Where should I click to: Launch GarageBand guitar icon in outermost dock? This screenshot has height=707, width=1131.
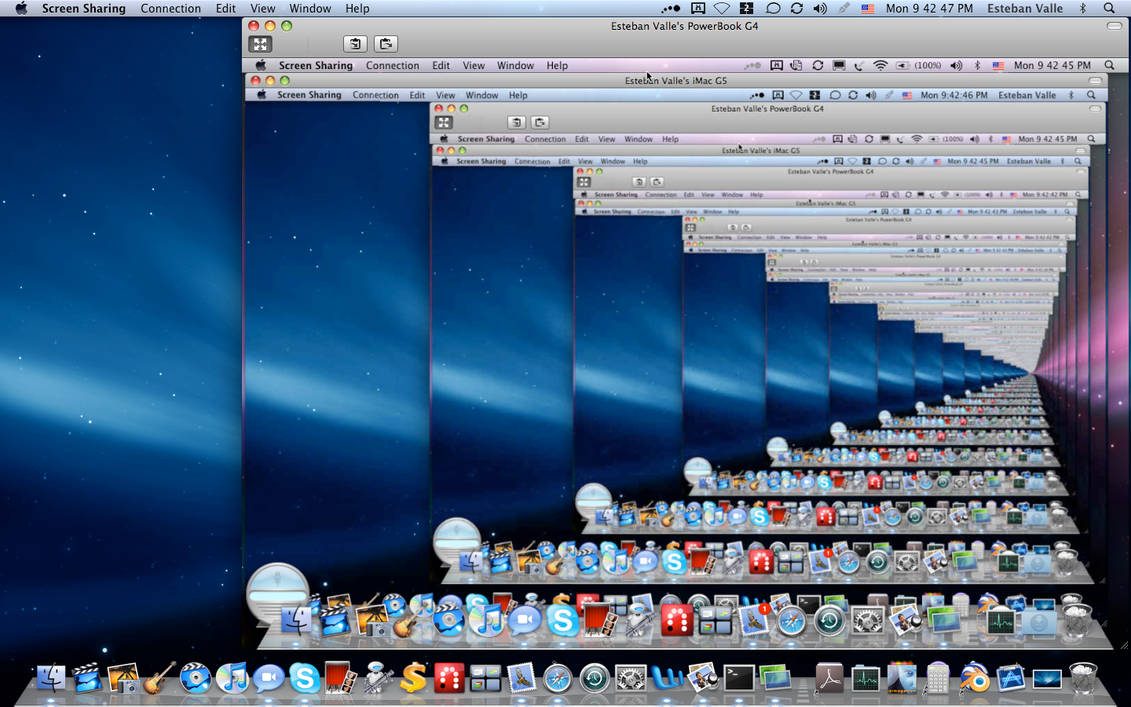(159, 678)
